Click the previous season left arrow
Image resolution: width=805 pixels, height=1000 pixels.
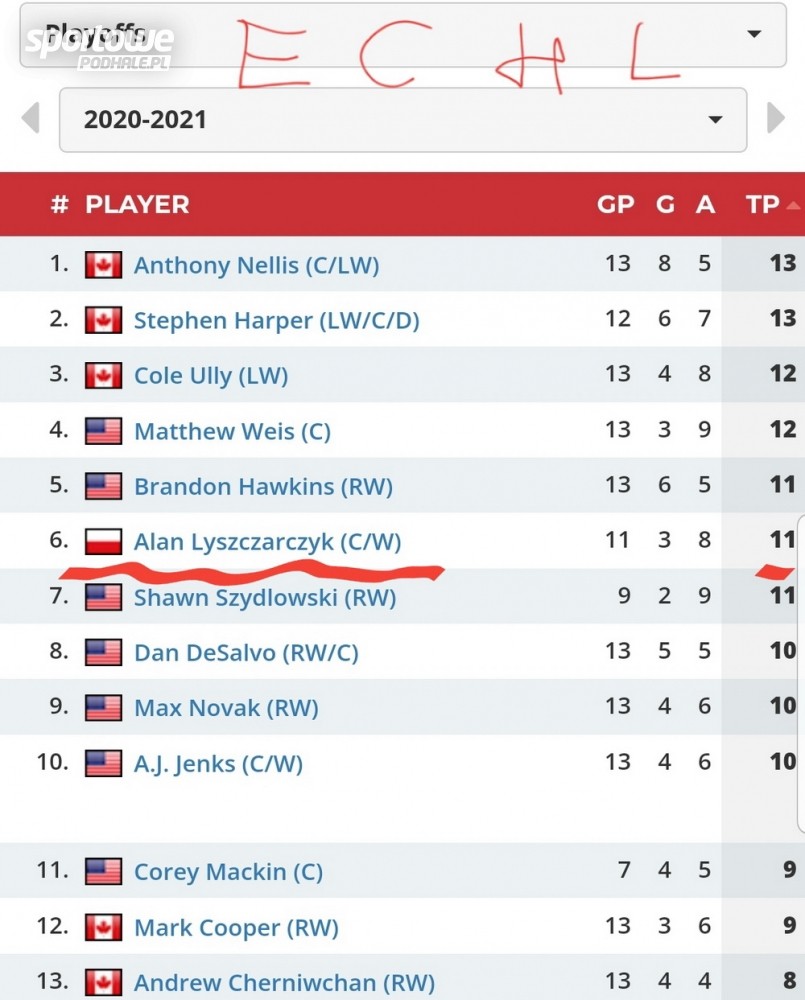(x=31, y=118)
